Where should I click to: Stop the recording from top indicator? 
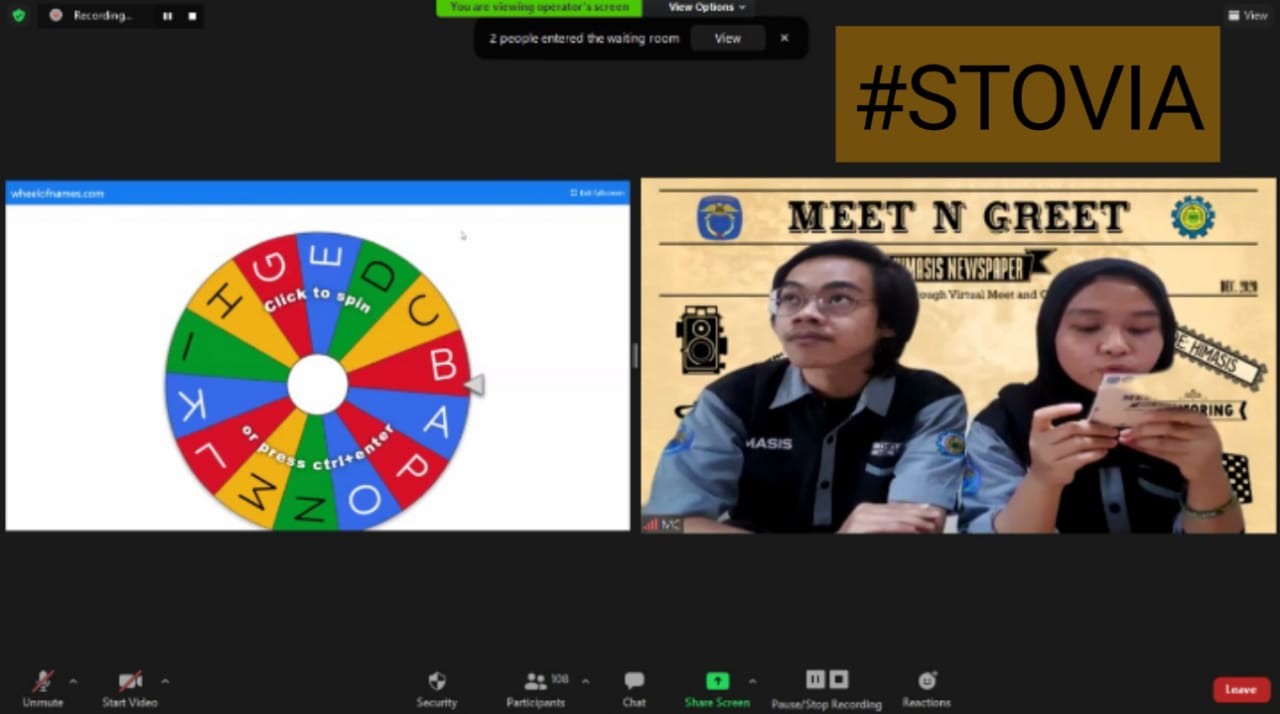tap(192, 16)
